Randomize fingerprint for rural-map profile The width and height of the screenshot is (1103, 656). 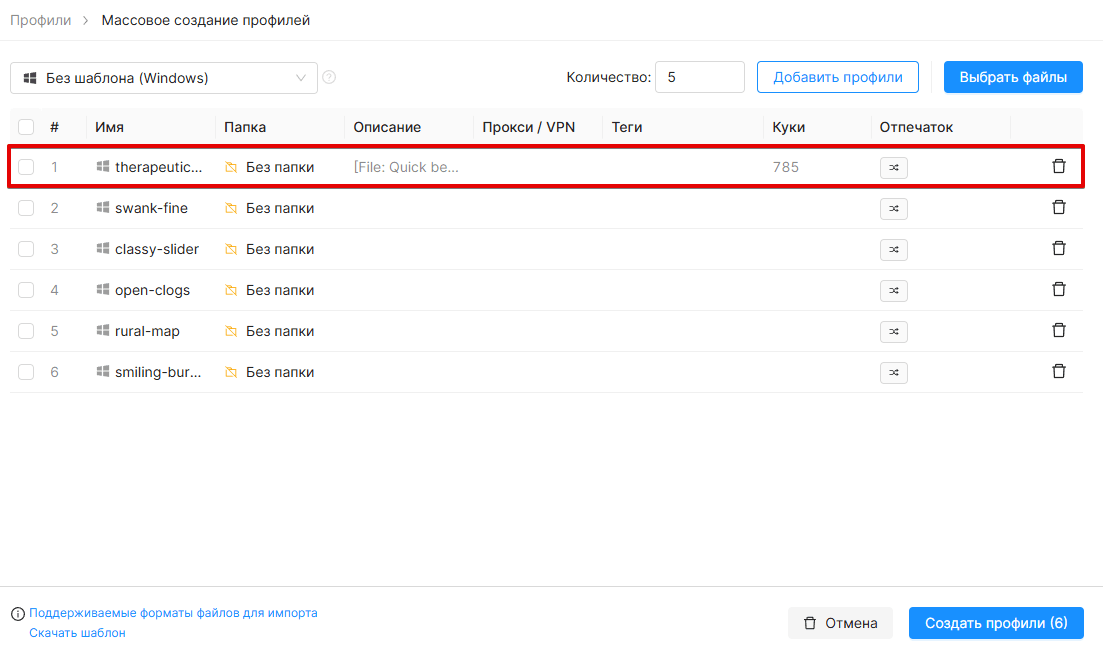click(x=893, y=331)
